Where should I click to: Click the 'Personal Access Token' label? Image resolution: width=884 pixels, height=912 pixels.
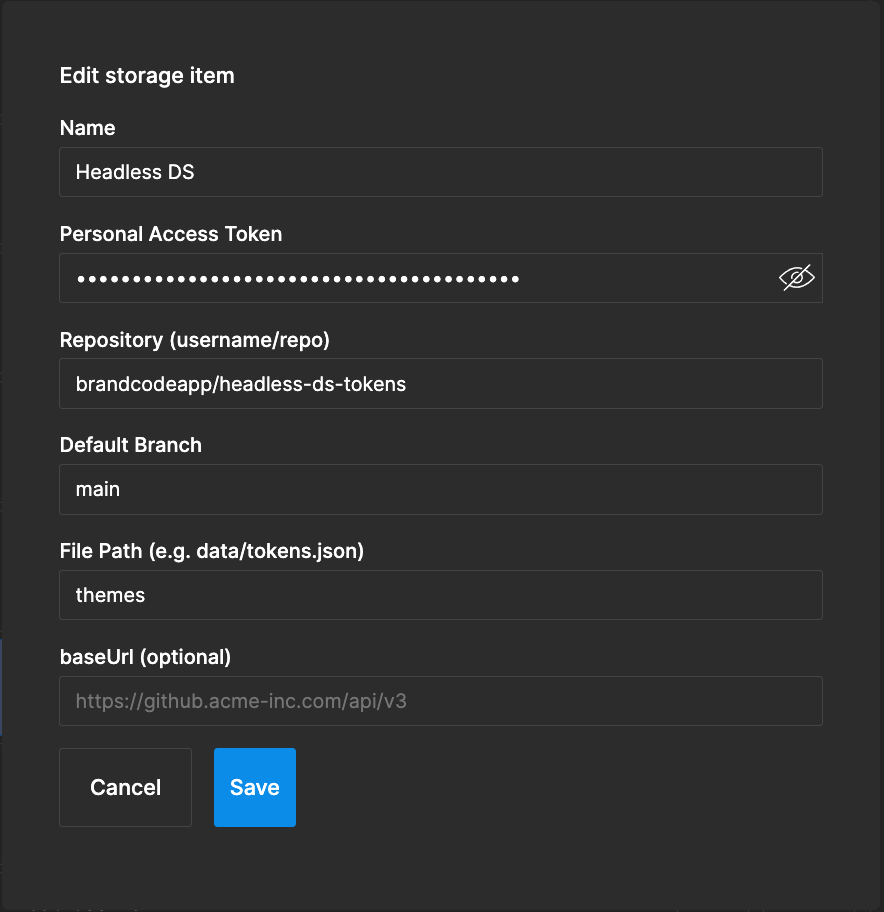171,234
